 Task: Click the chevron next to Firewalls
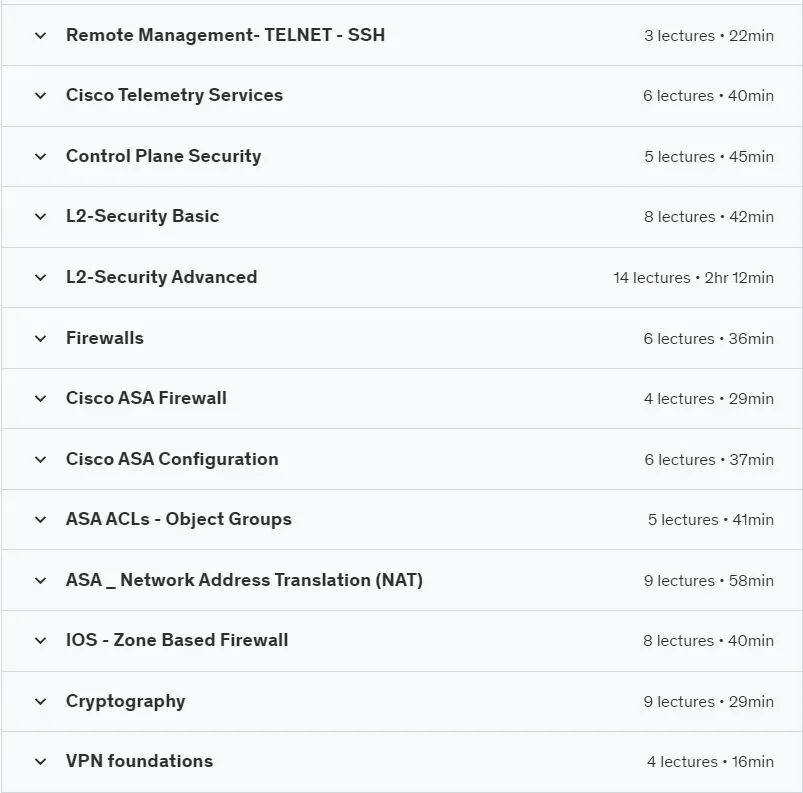pos(40,338)
